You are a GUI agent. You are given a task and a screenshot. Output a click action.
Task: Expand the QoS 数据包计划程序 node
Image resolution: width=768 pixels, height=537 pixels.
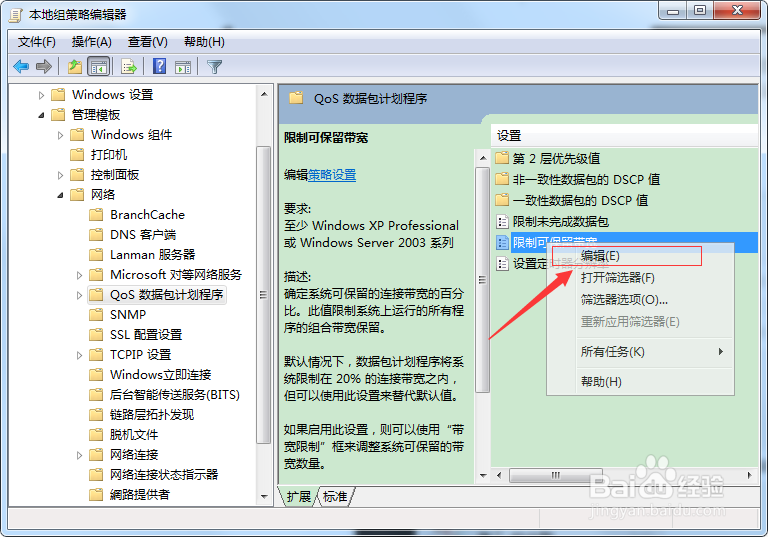tap(79, 295)
